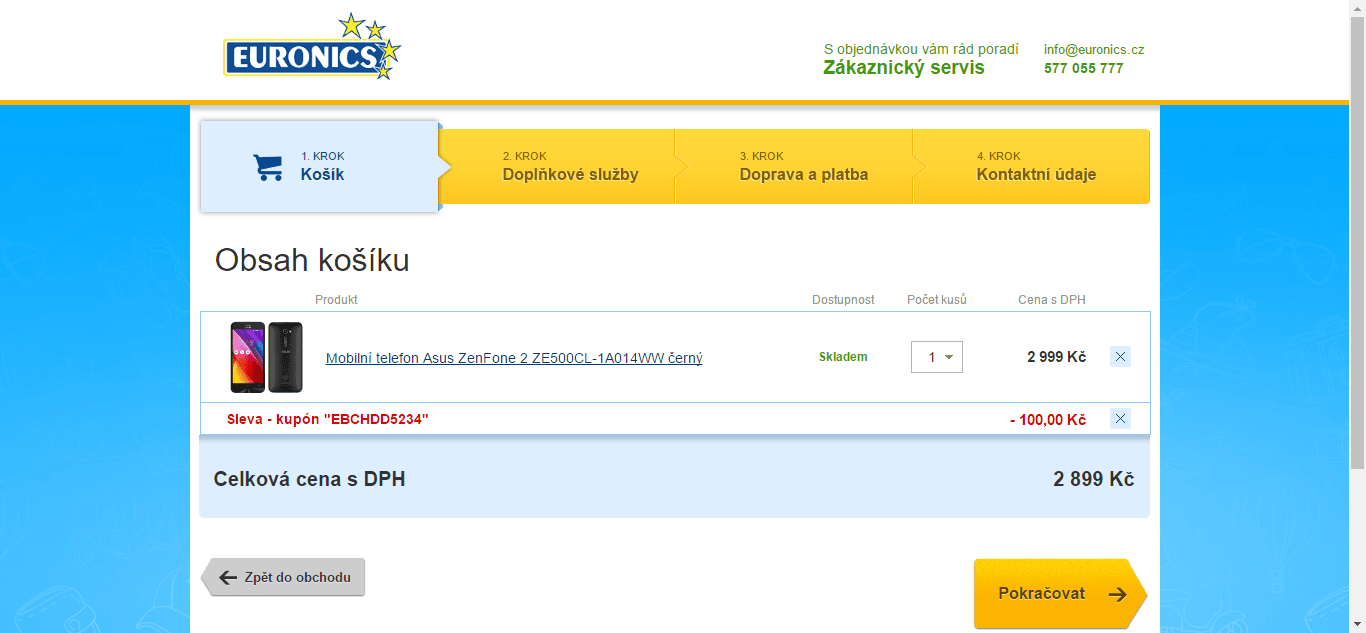Click the Produkt column header

(336, 300)
